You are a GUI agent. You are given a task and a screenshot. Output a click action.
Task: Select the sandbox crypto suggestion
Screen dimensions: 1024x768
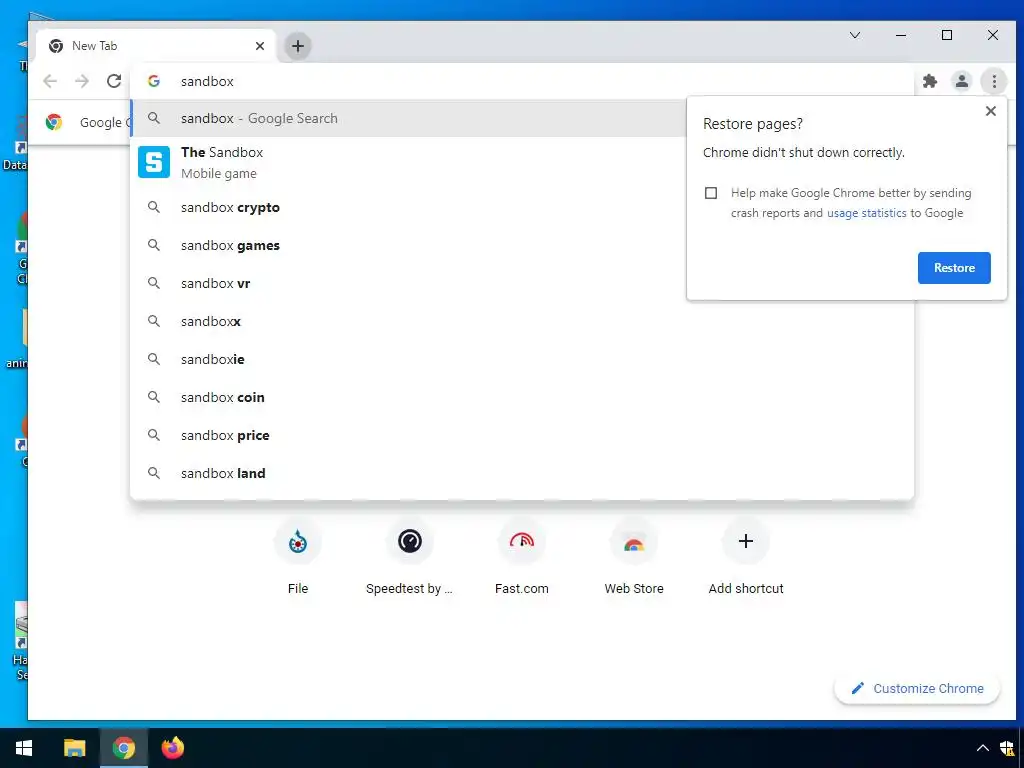tap(408, 208)
